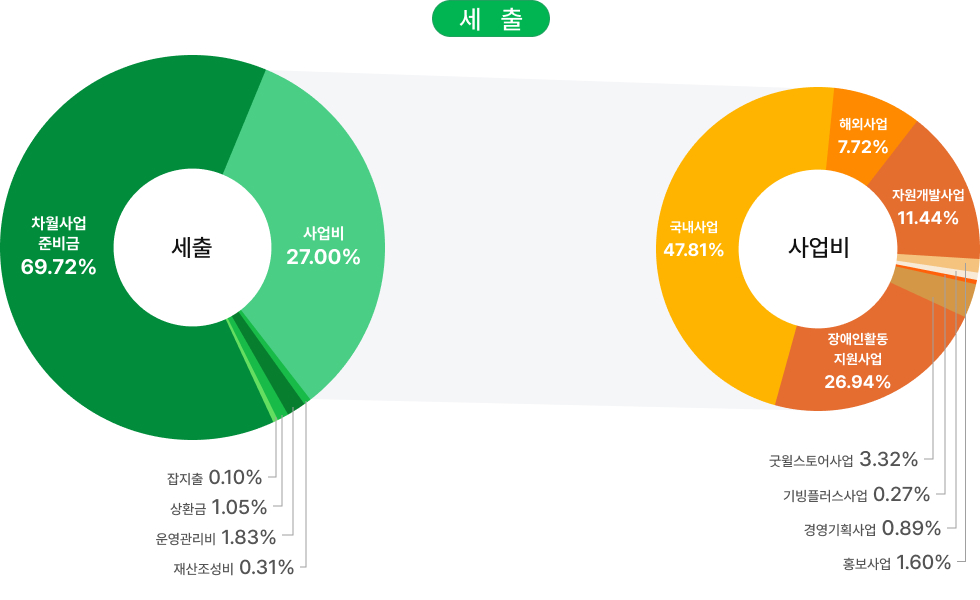Select the 차월사업 준비금 69.72% segment

[x=58, y=244]
